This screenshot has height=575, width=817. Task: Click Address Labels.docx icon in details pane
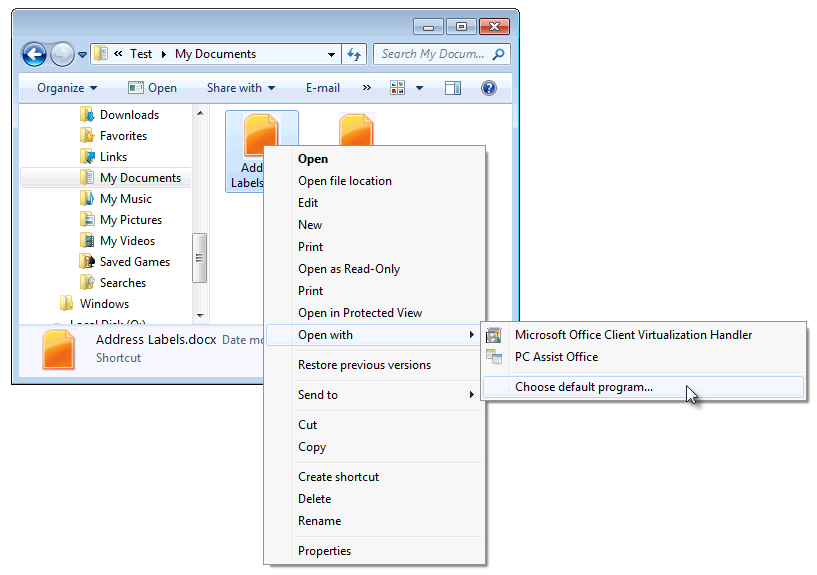point(58,350)
